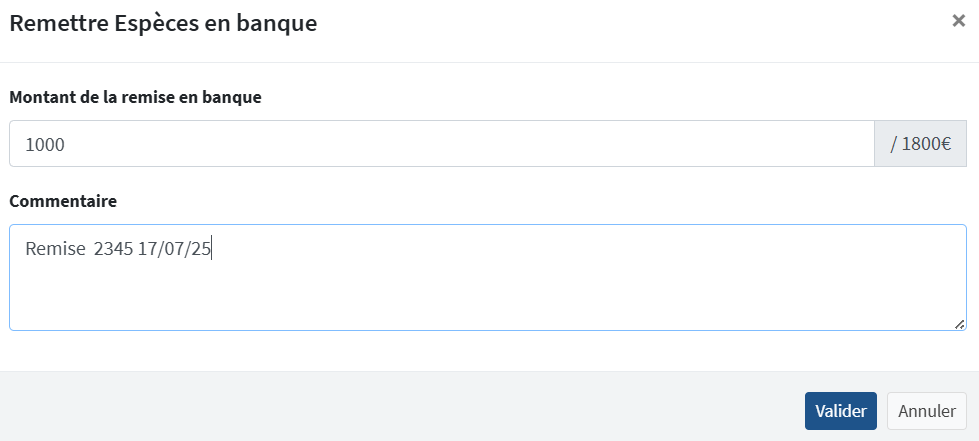Click the dialog title Remettre Espèces en banque
Viewport: 979px width, 441px height.
[x=163, y=23]
